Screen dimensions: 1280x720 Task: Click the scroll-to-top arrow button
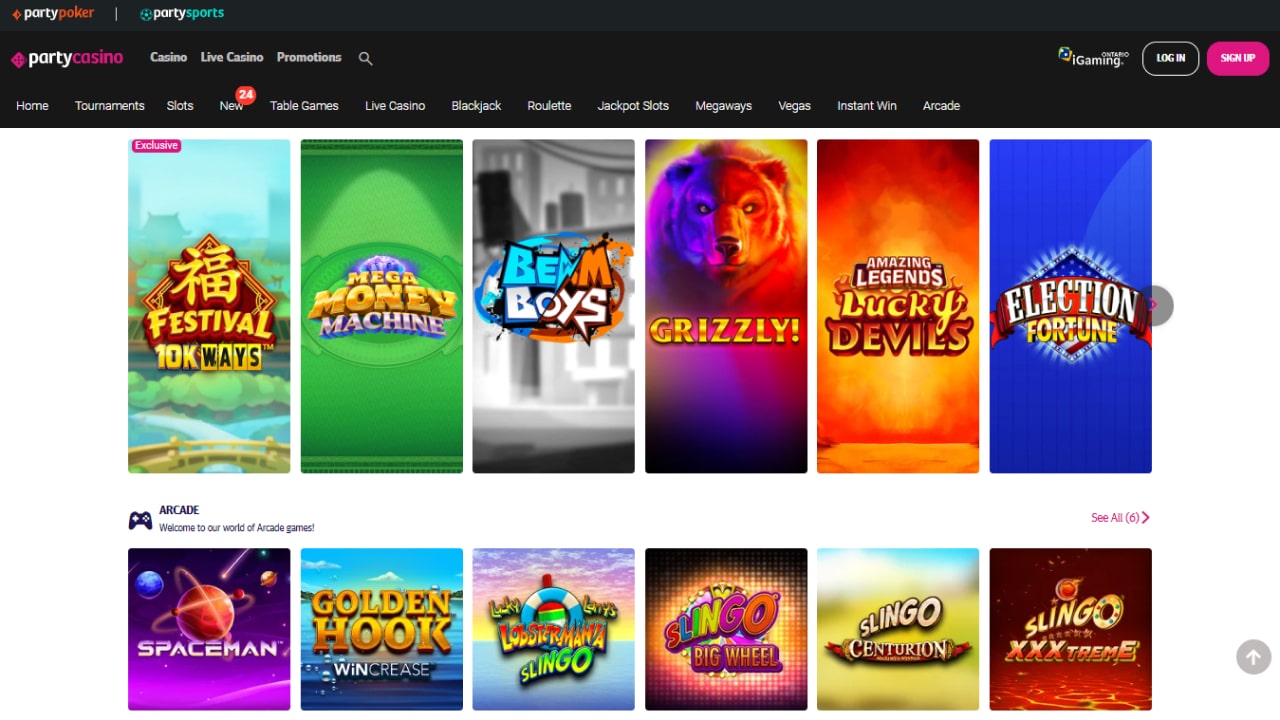click(1254, 657)
